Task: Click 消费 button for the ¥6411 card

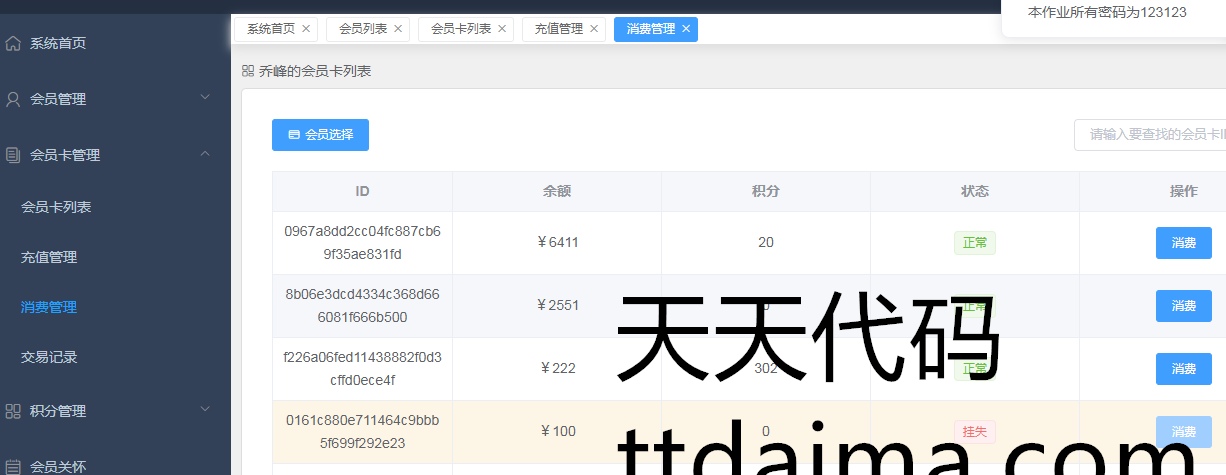Action: click(x=1183, y=243)
